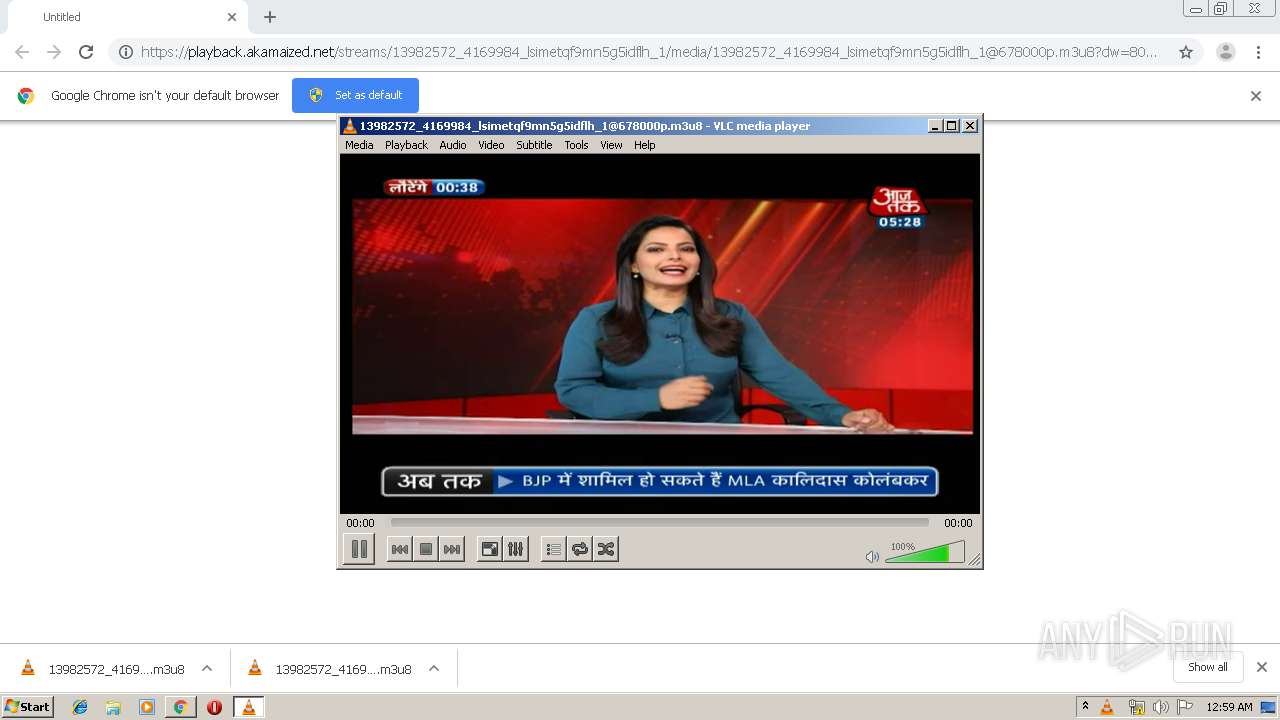Switch to Chrome taskbar button
Viewport: 1280px width, 720px height.
pyautogui.click(x=180, y=707)
